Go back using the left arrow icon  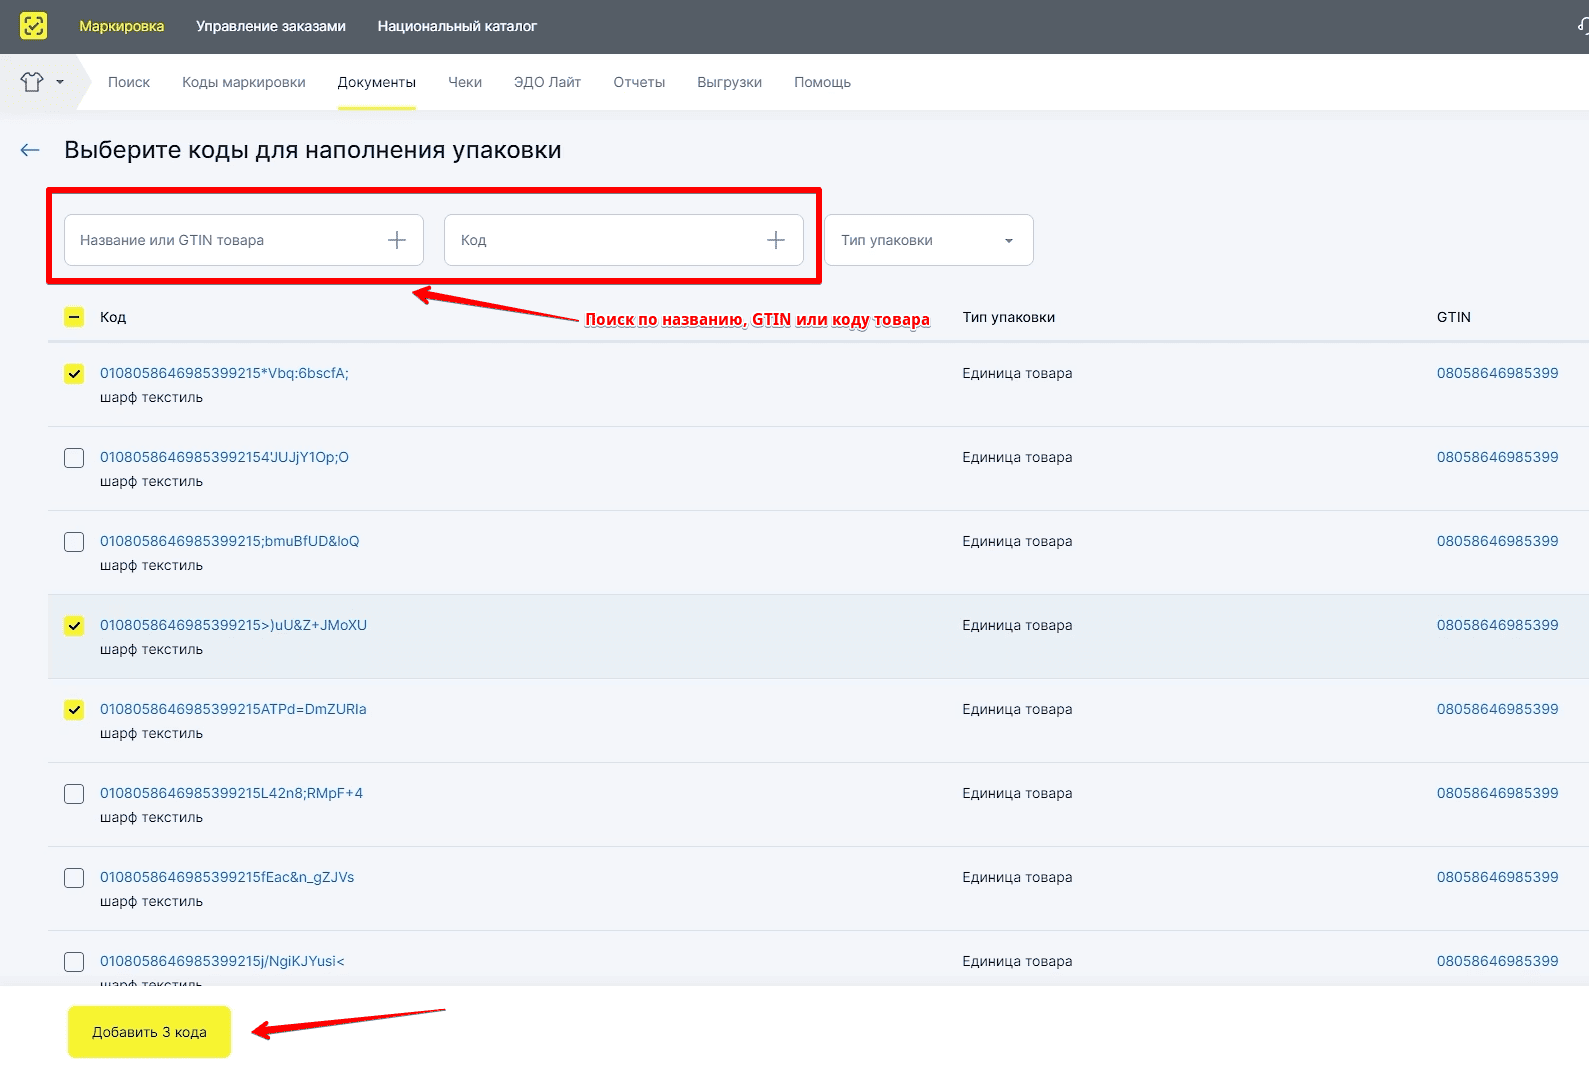(x=30, y=150)
